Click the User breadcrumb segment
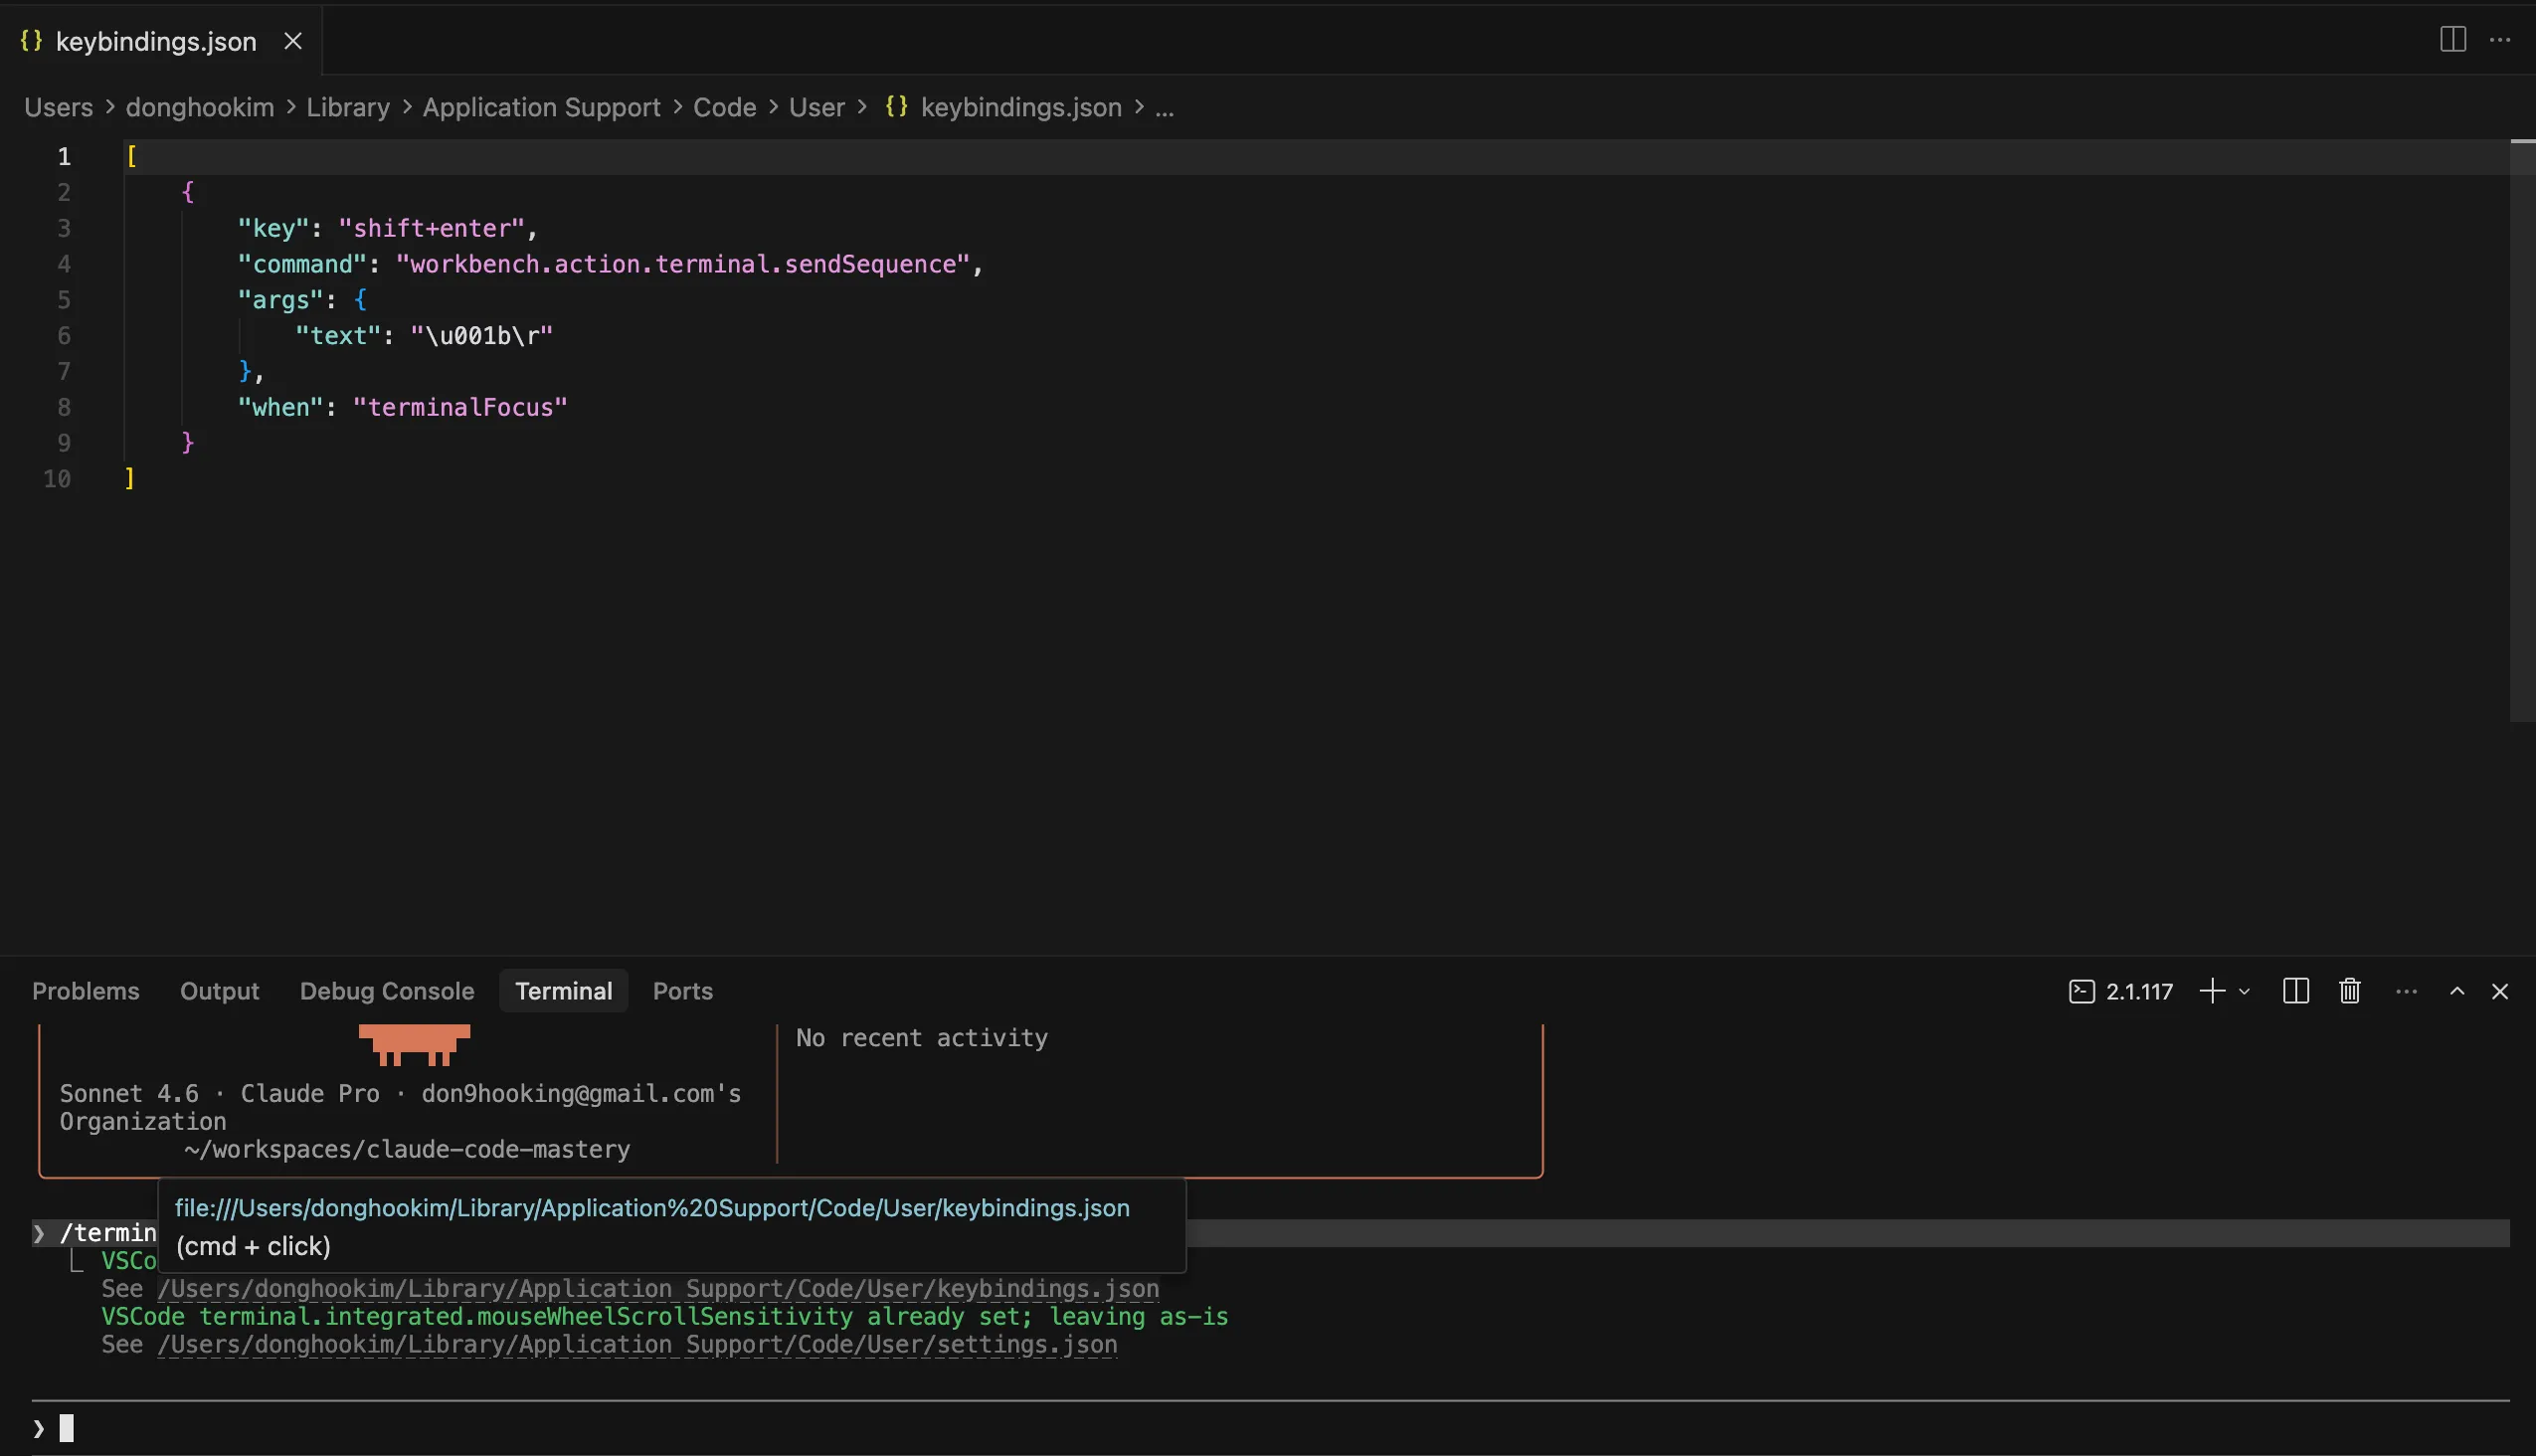Viewport: 2536px width, 1456px height. click(x=816, y=107)
